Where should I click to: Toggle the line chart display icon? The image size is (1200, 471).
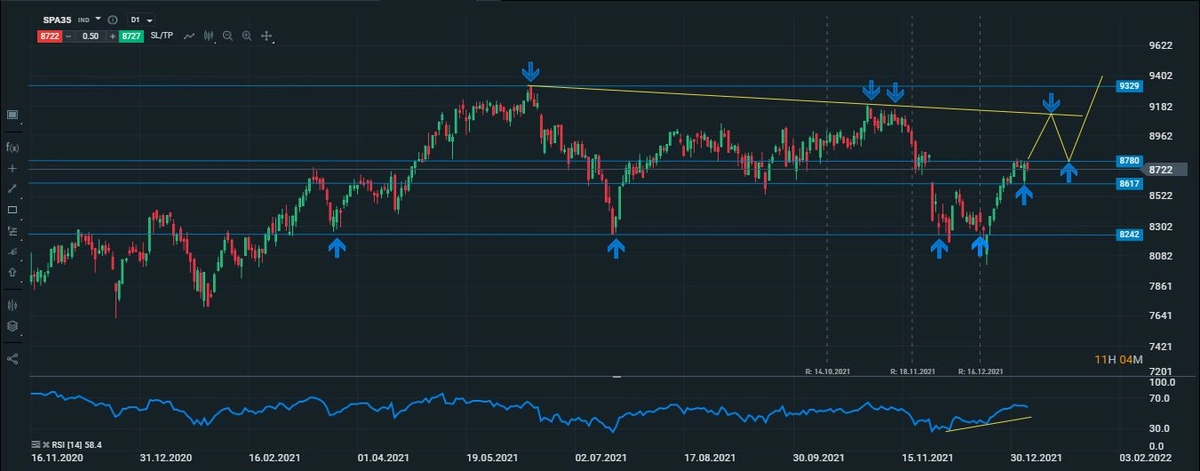(188, 36)
